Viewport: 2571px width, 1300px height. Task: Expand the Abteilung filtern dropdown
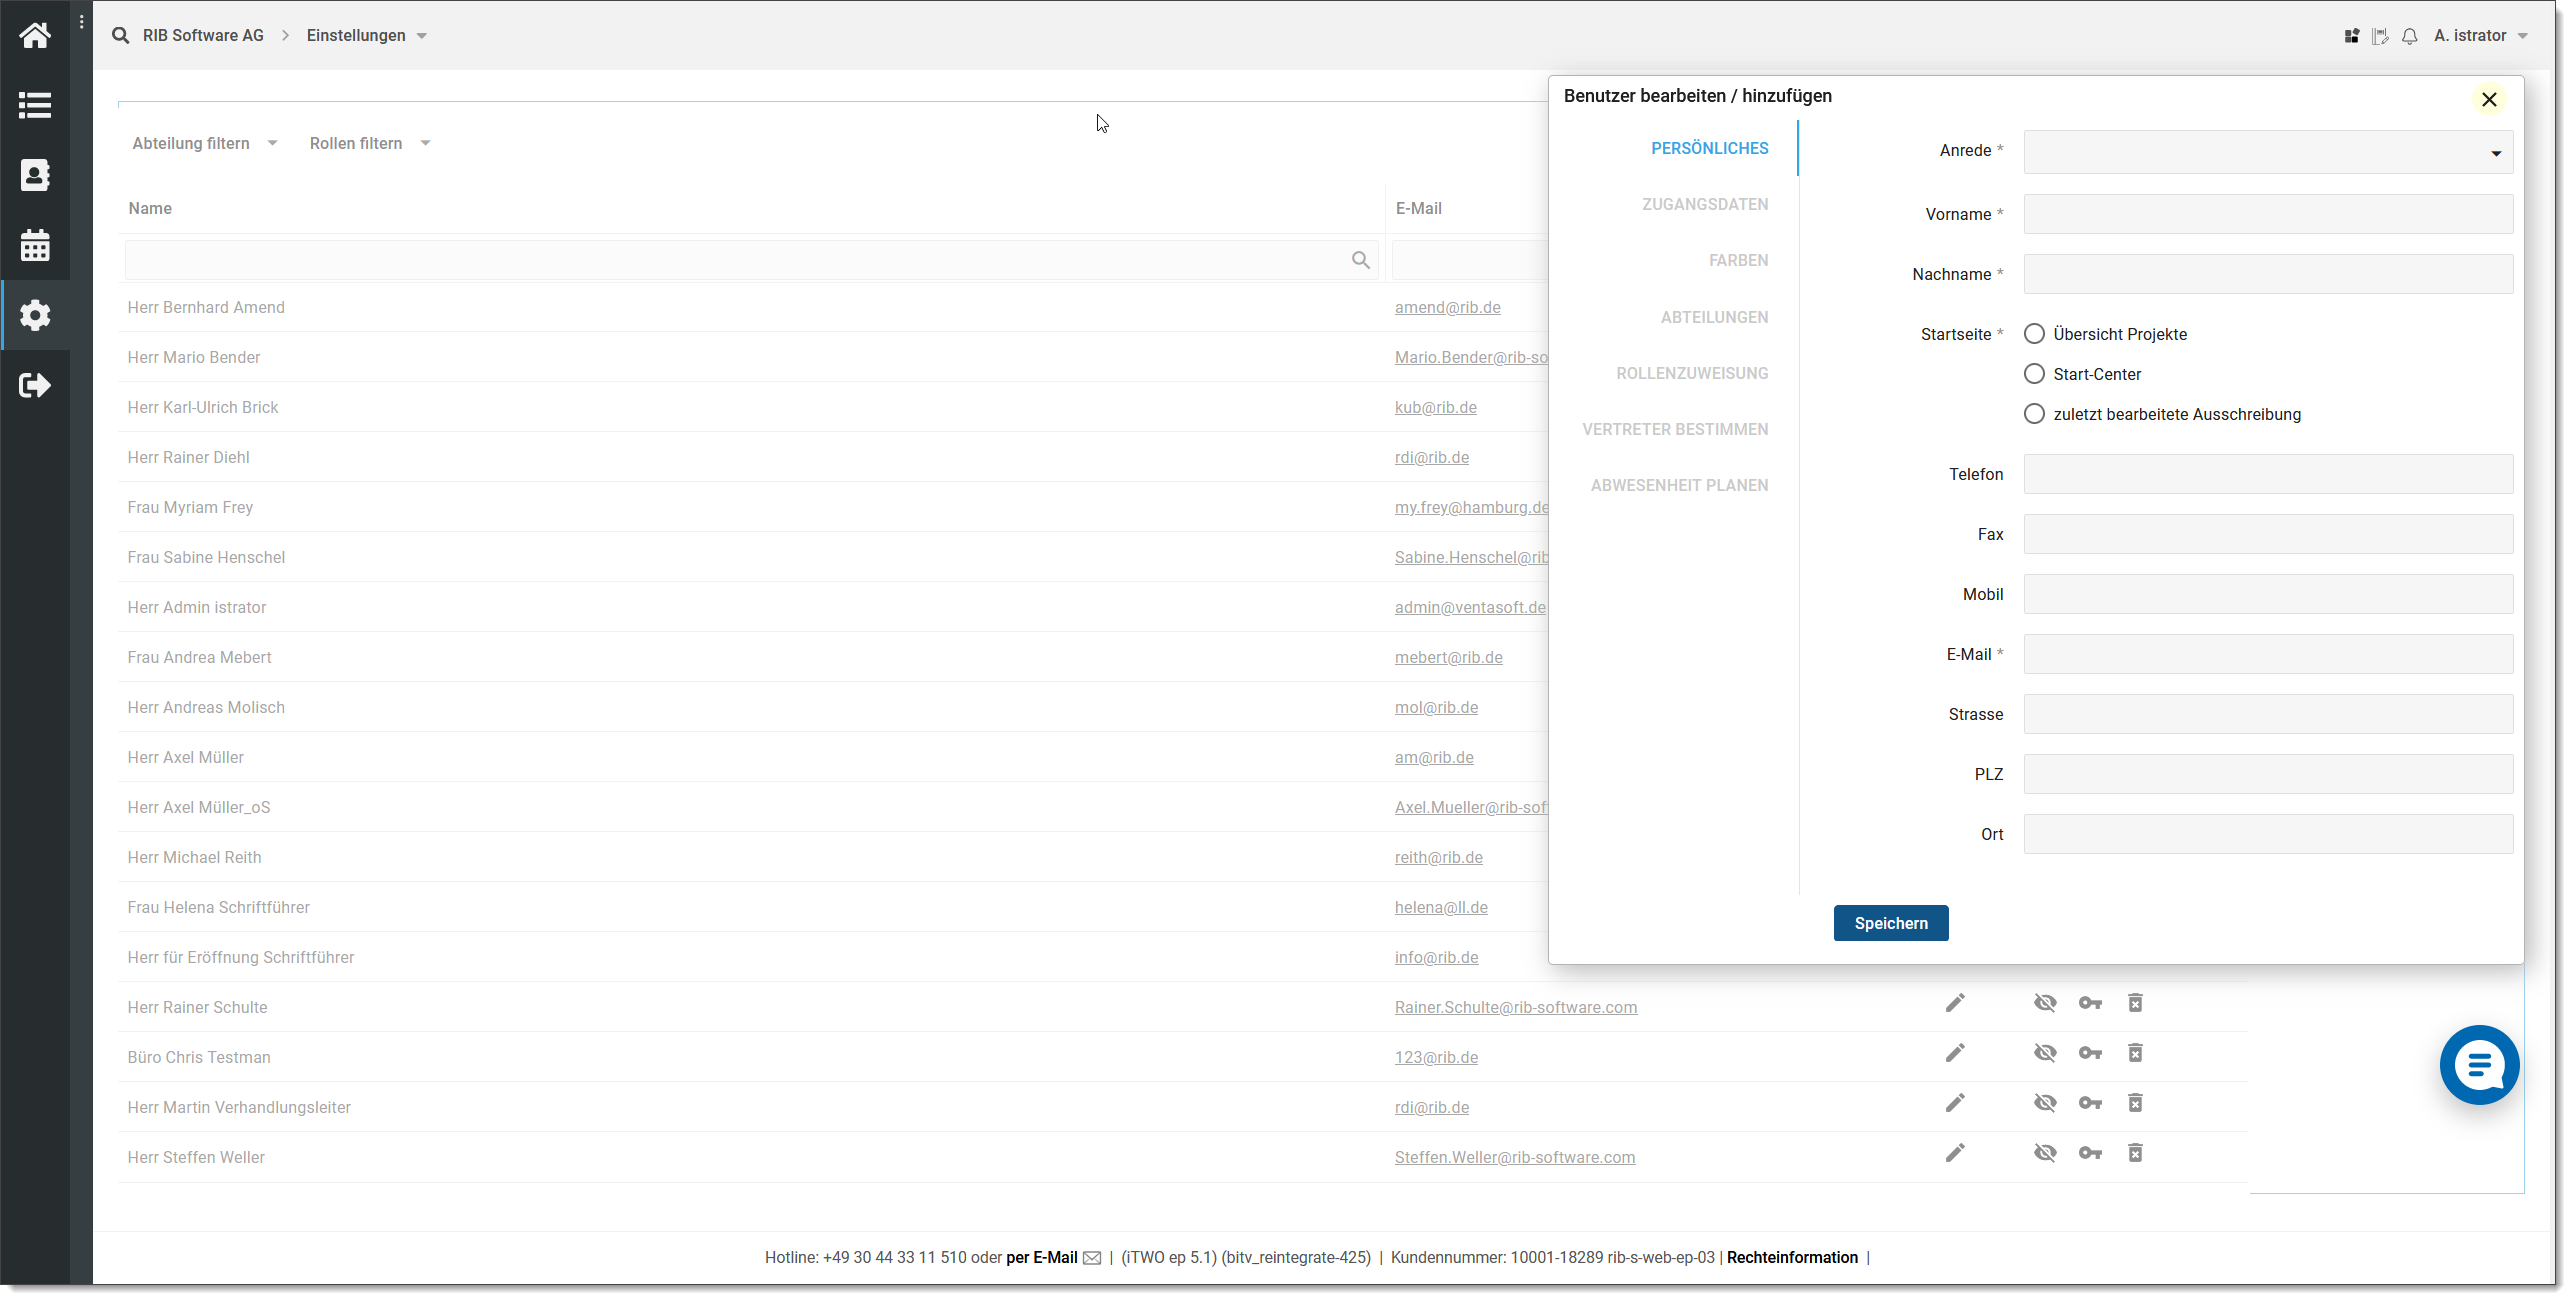point(204,143)
